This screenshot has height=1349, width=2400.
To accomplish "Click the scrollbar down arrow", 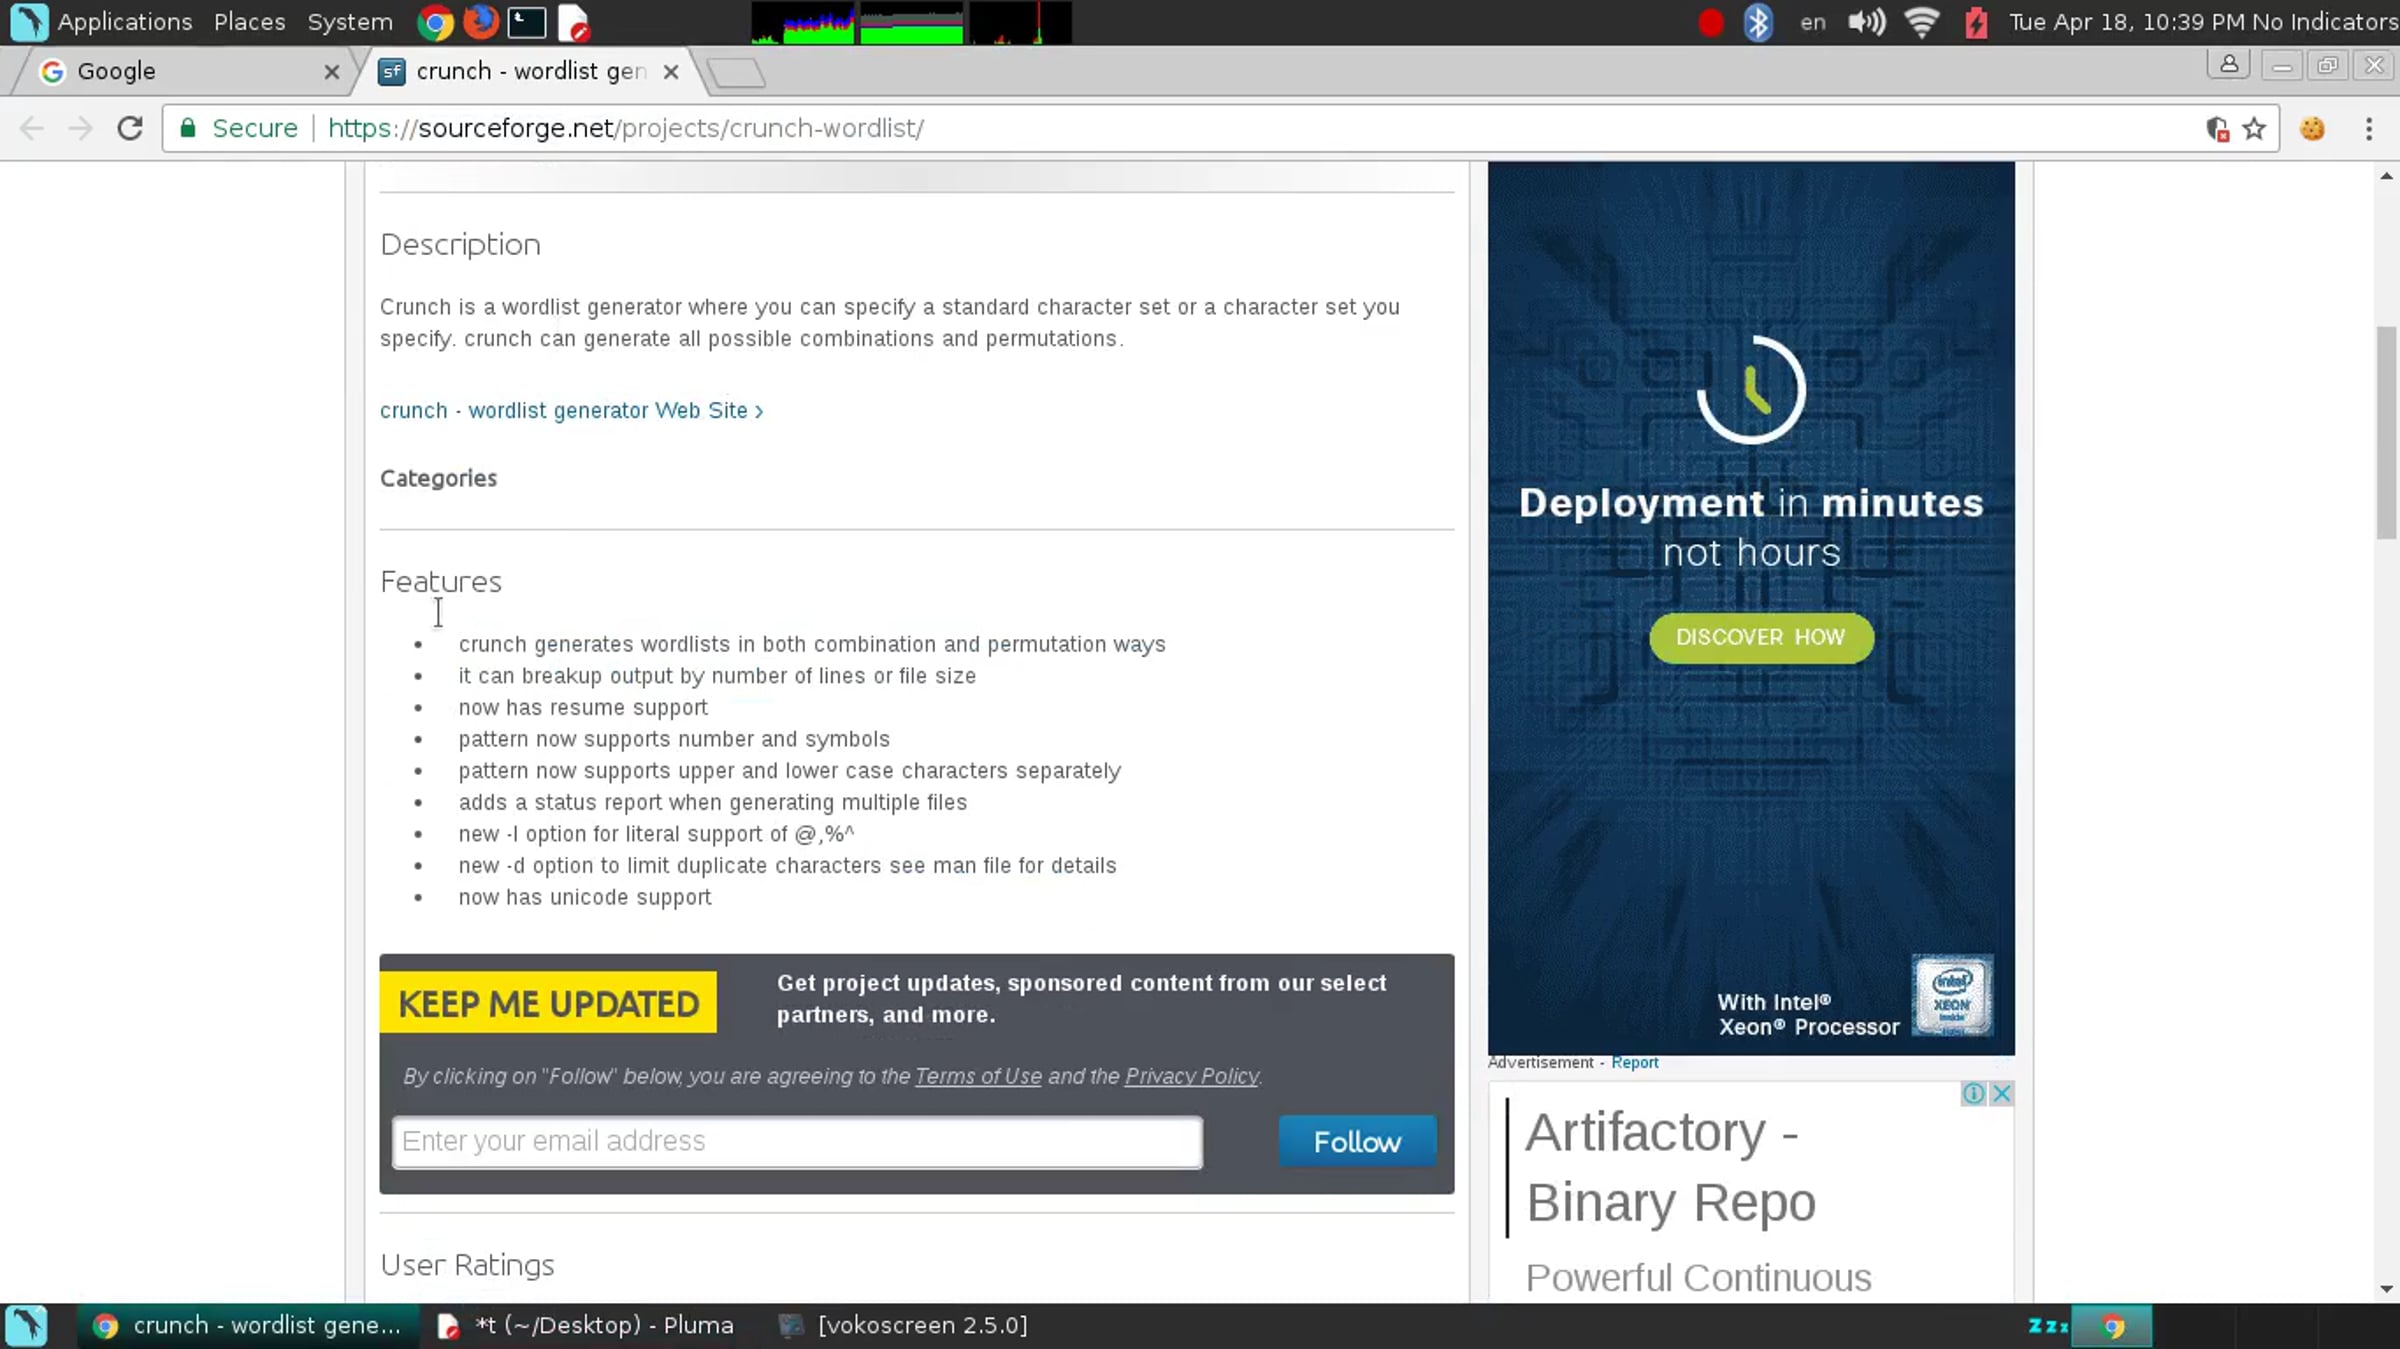I will (x=2386, y=1290).
